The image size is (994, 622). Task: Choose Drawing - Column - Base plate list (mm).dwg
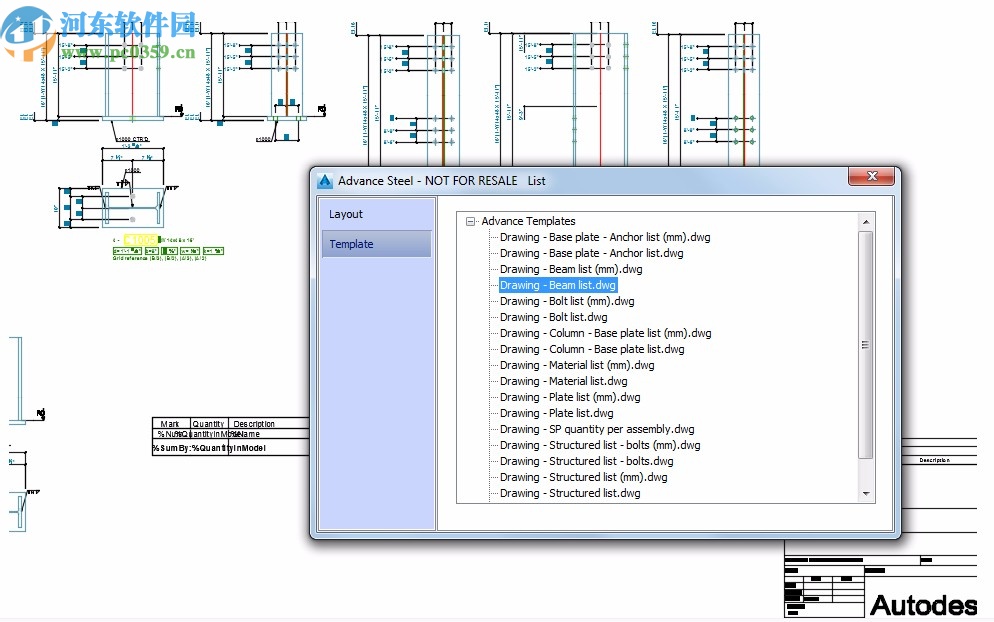pos(605,333)
